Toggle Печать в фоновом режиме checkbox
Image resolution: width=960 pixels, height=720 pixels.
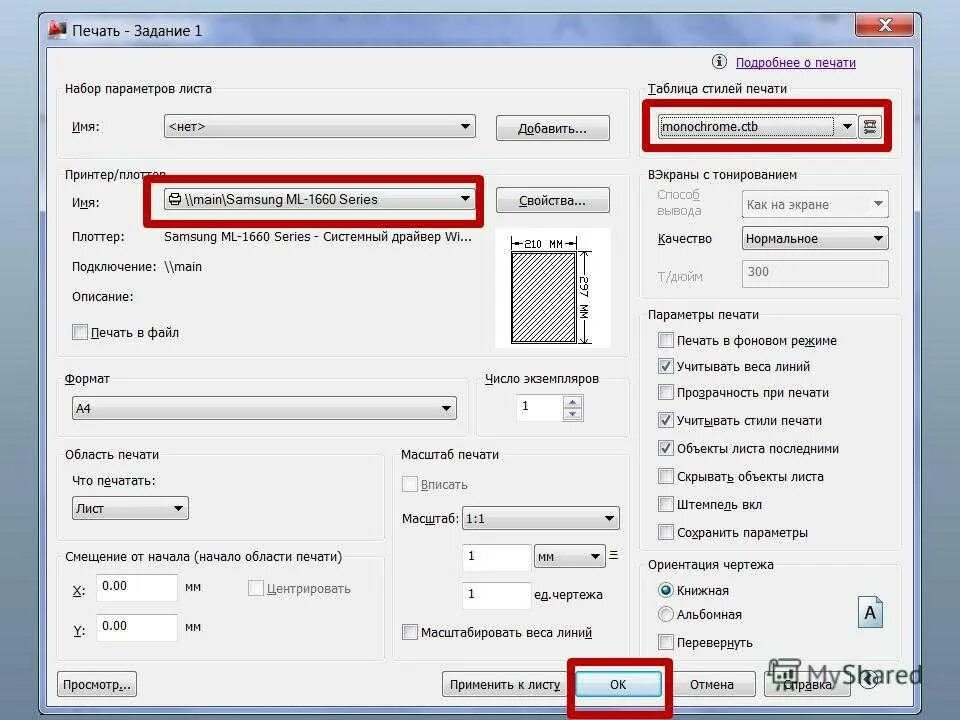pos(666,340)
